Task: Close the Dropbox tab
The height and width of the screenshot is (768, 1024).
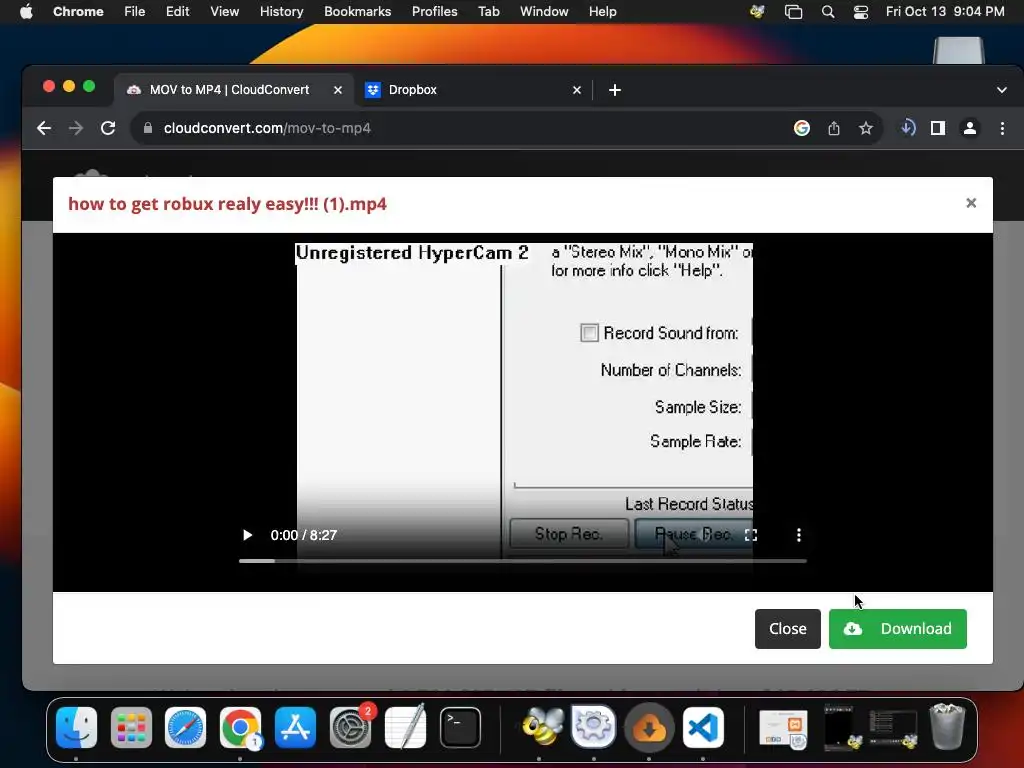Action: click(x=577, y=90)
